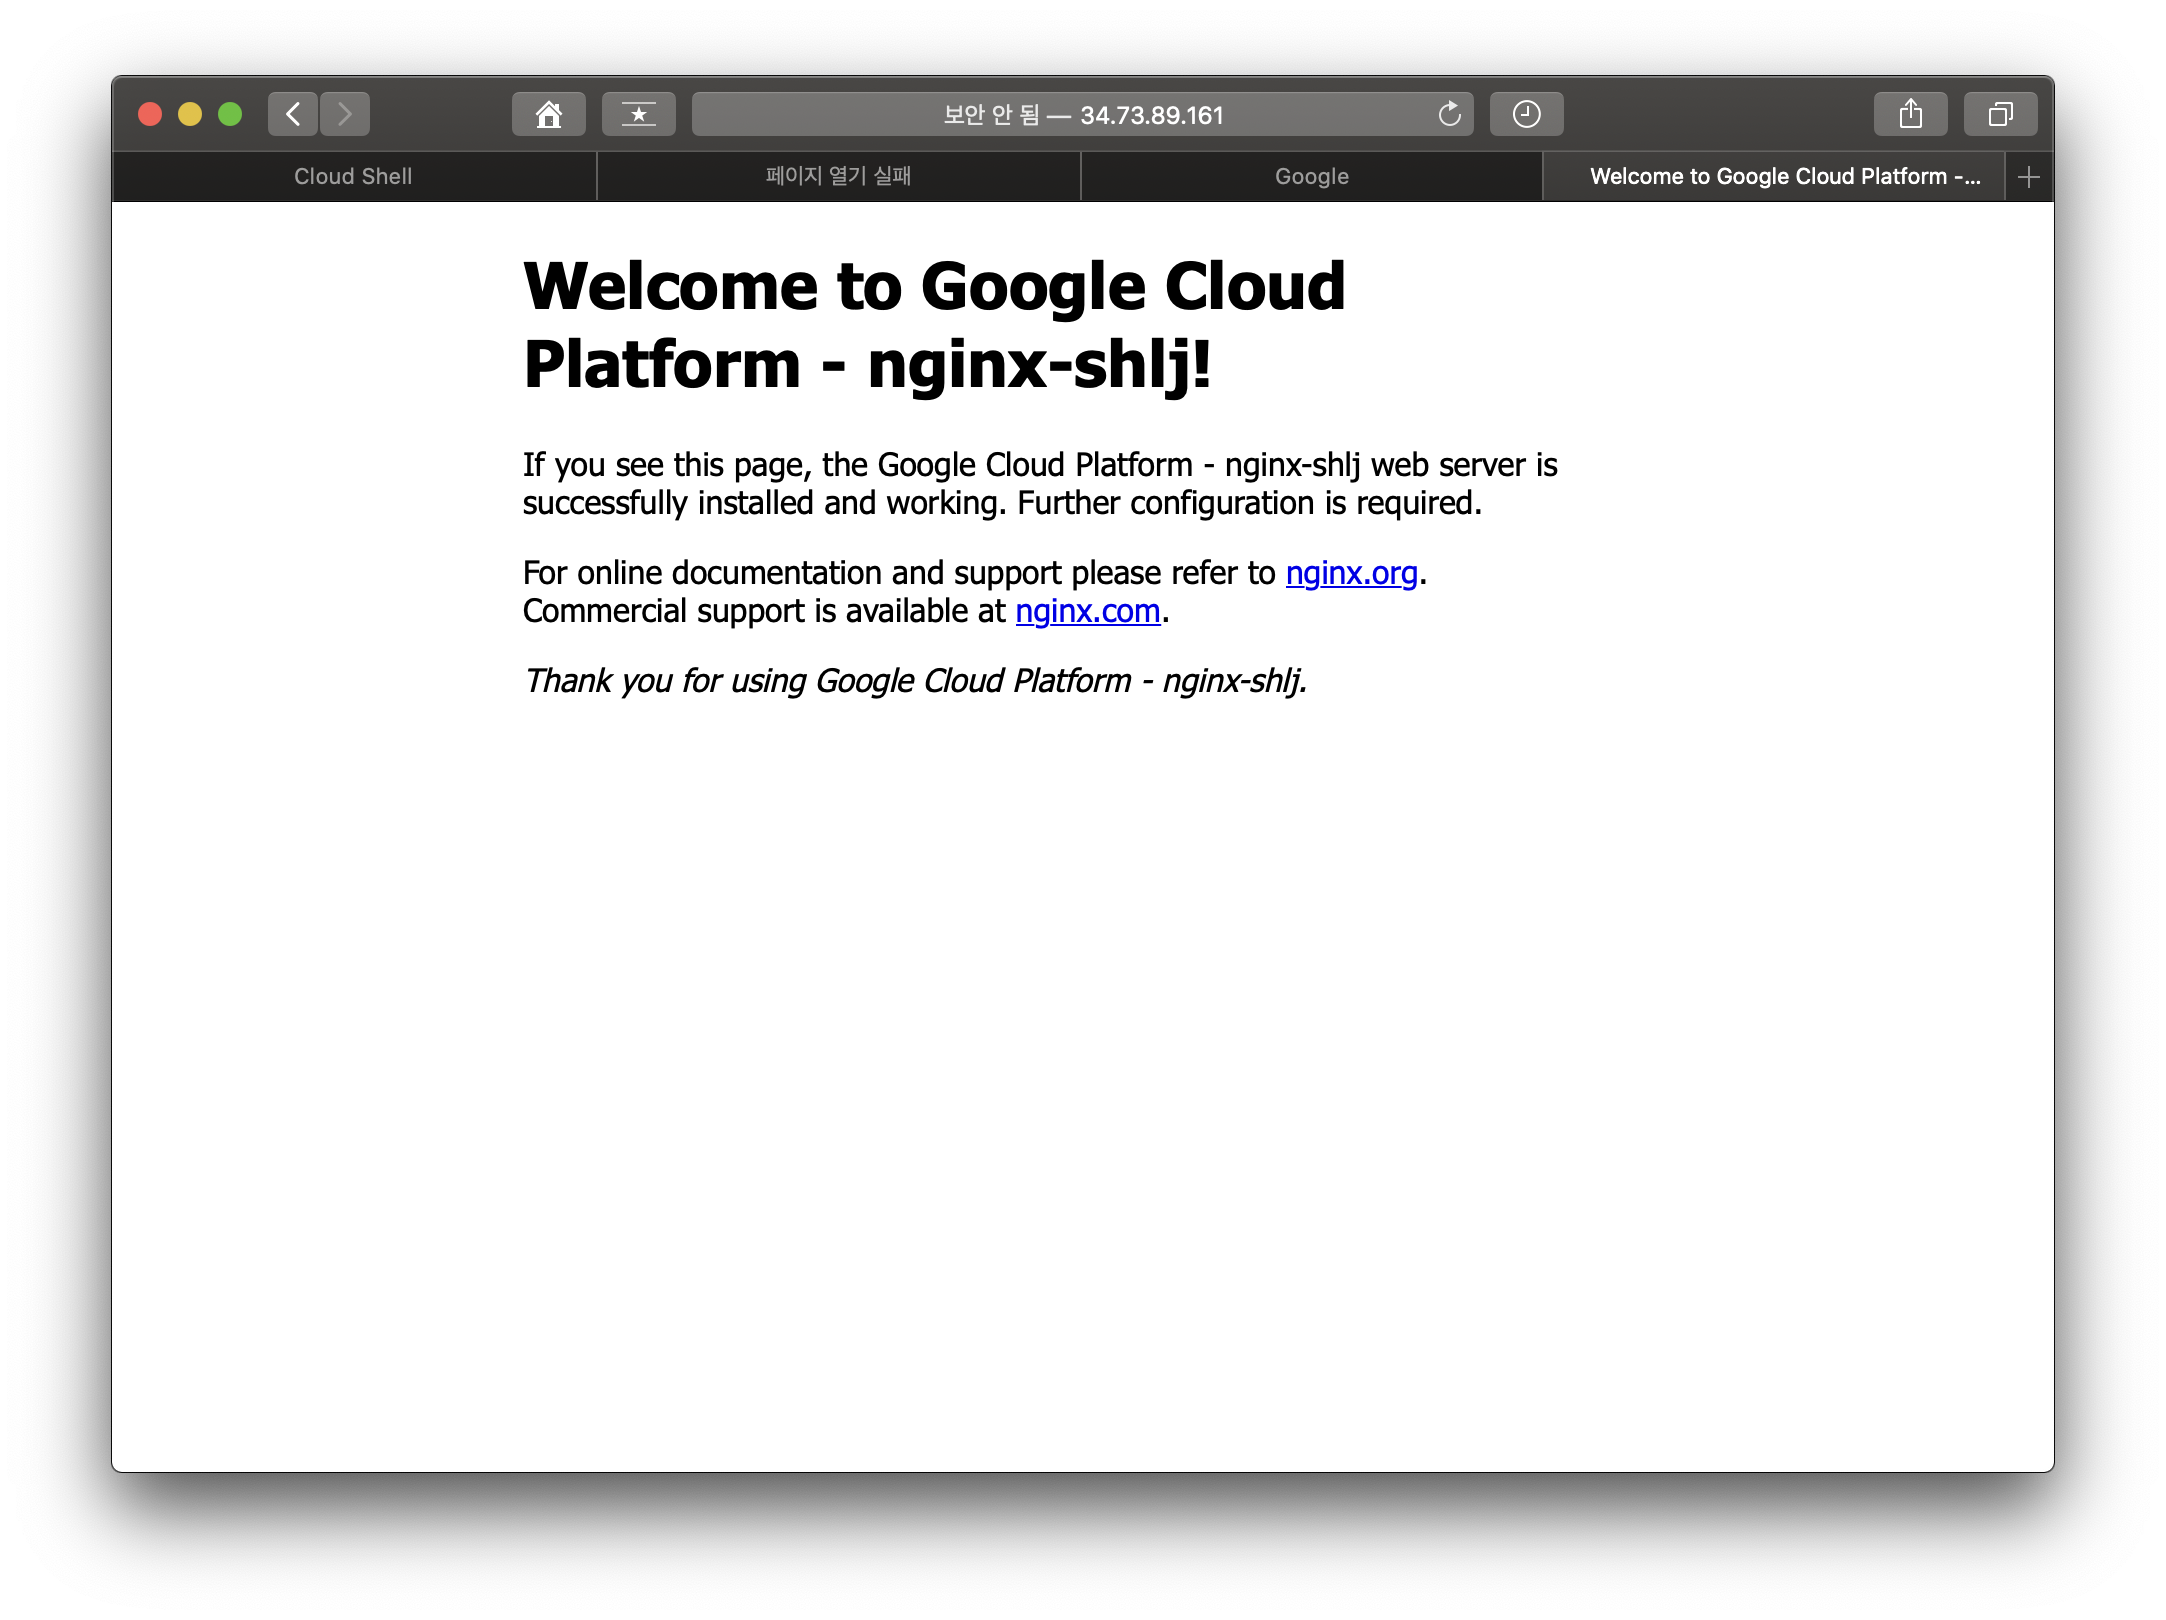The width and height of the screenshot is (2166, 1620).
Task: Open the history clock button
Action: [1526, 114]
